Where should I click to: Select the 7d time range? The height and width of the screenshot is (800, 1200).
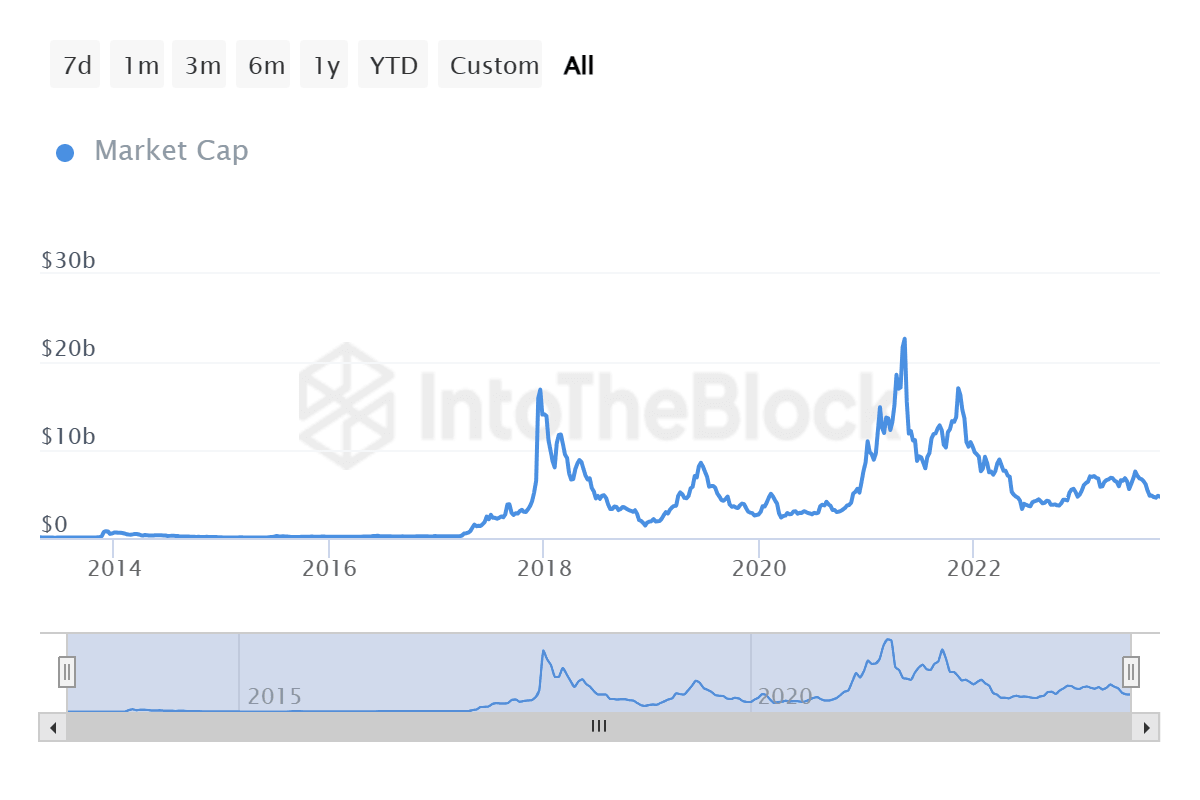click(76, 66)
